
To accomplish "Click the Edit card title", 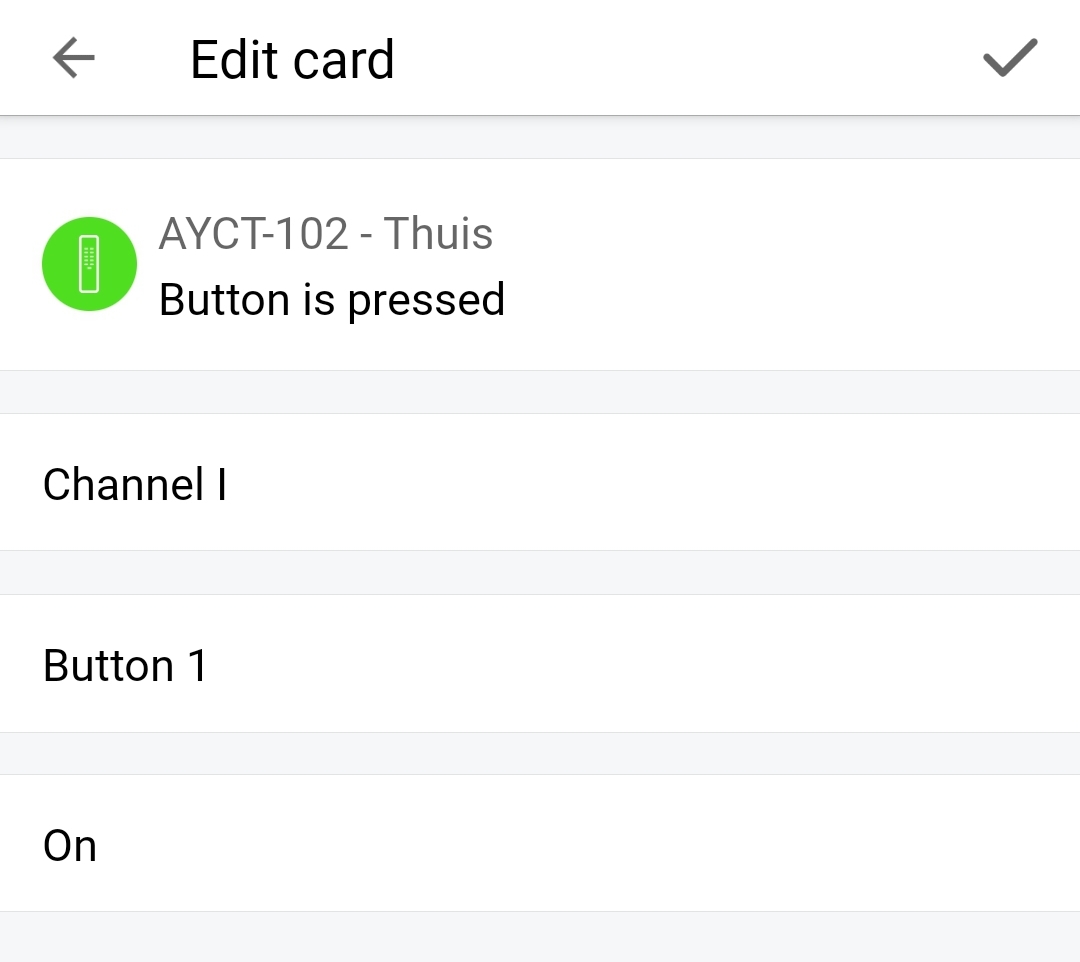I will [292, 60].
